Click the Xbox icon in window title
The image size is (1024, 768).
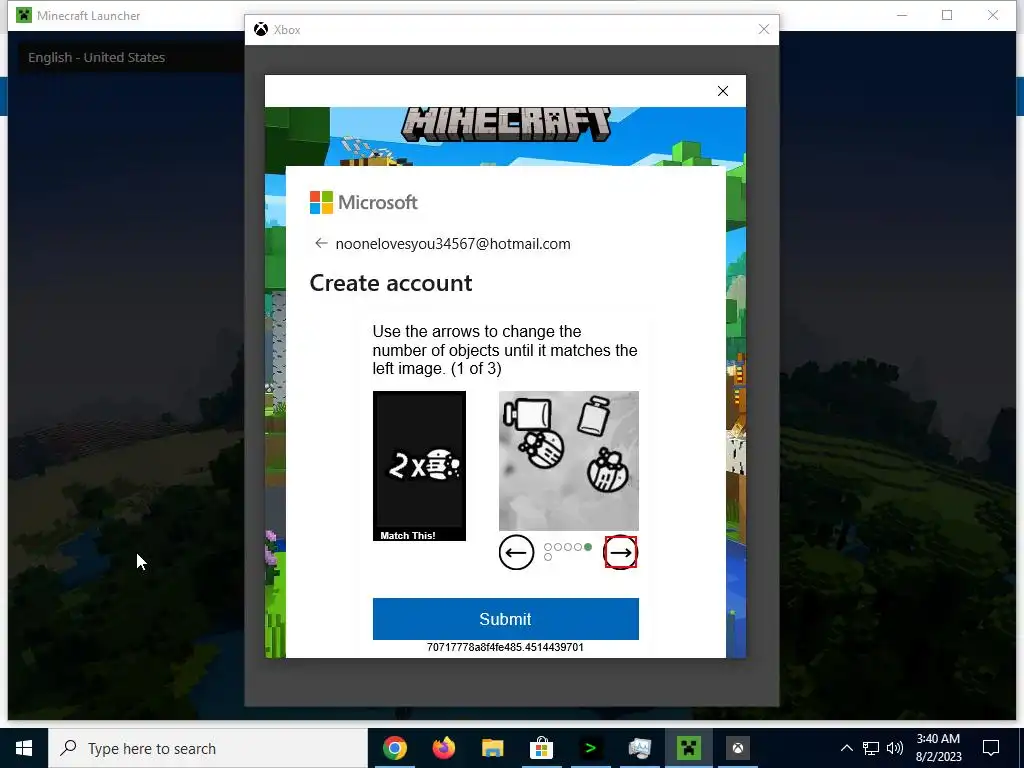(x=261, y=29)
